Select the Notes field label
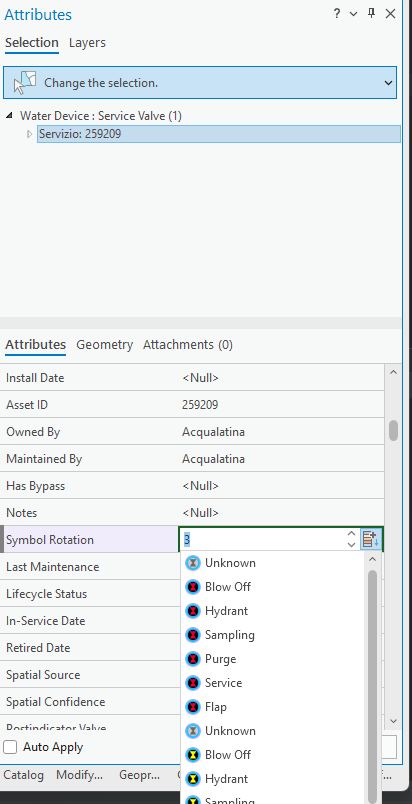Screen dimensions: 412x804 (x=22, y=513)
